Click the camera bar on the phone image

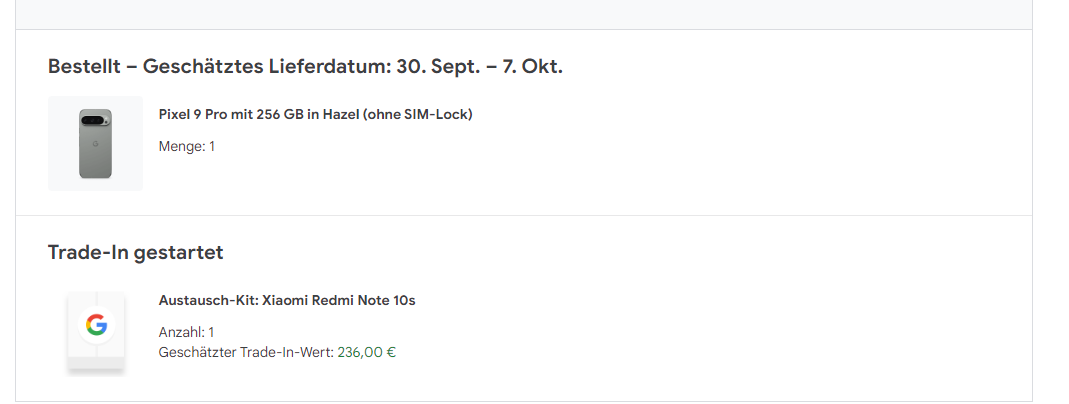pos(95,121)
